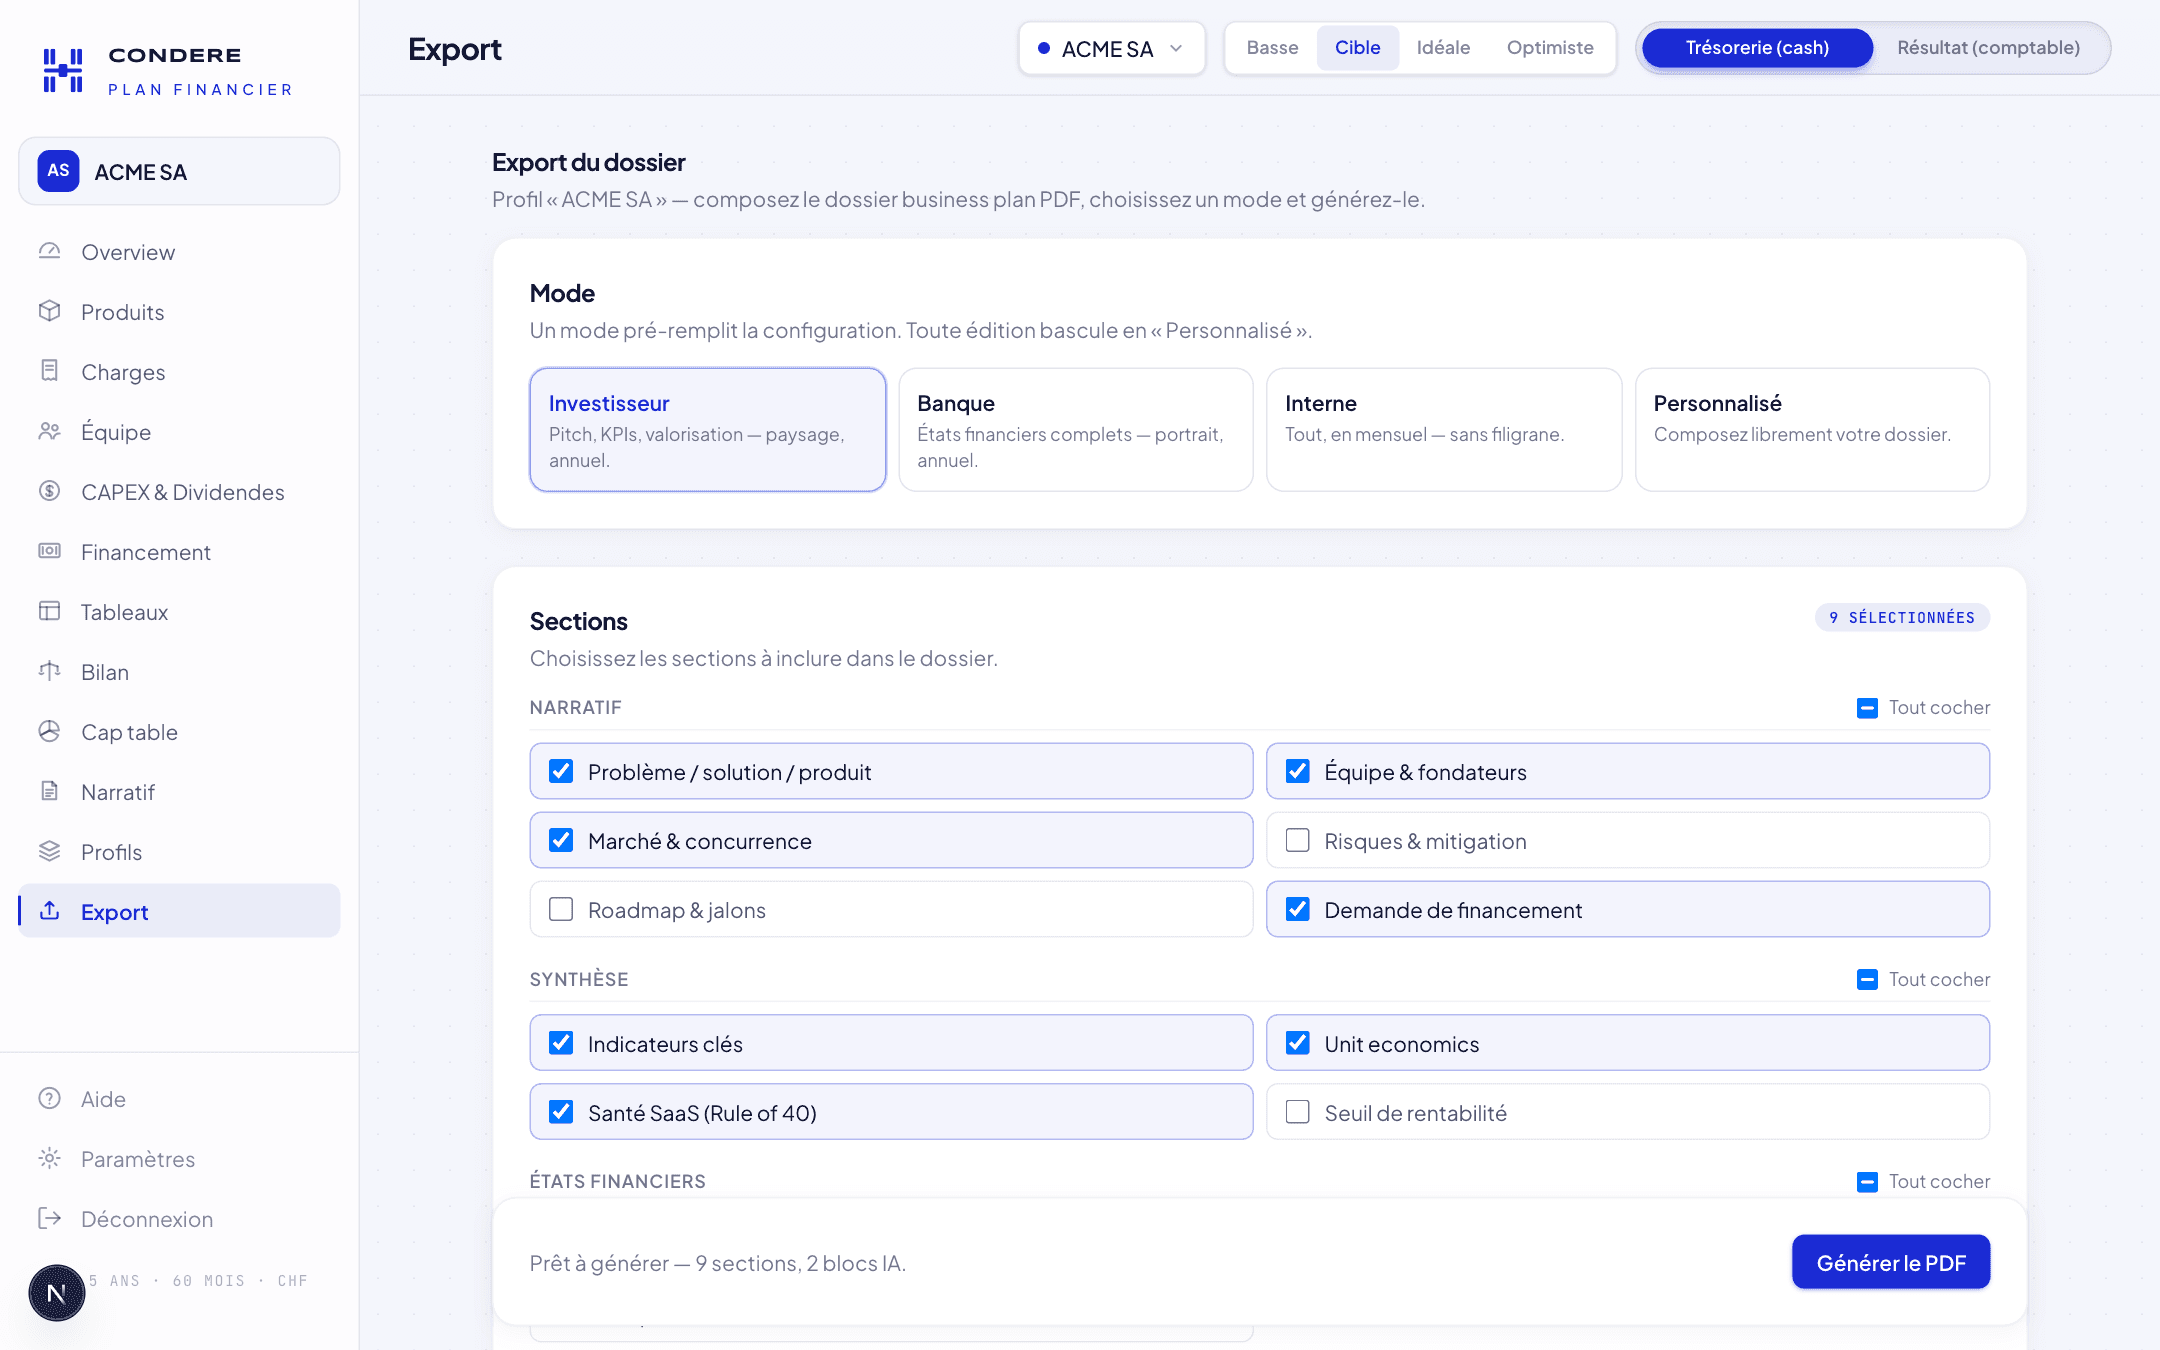2160x1350 pixels.
Task: Click the minus icon for Synthèse Tout cocher
Action: point(1867,980)
